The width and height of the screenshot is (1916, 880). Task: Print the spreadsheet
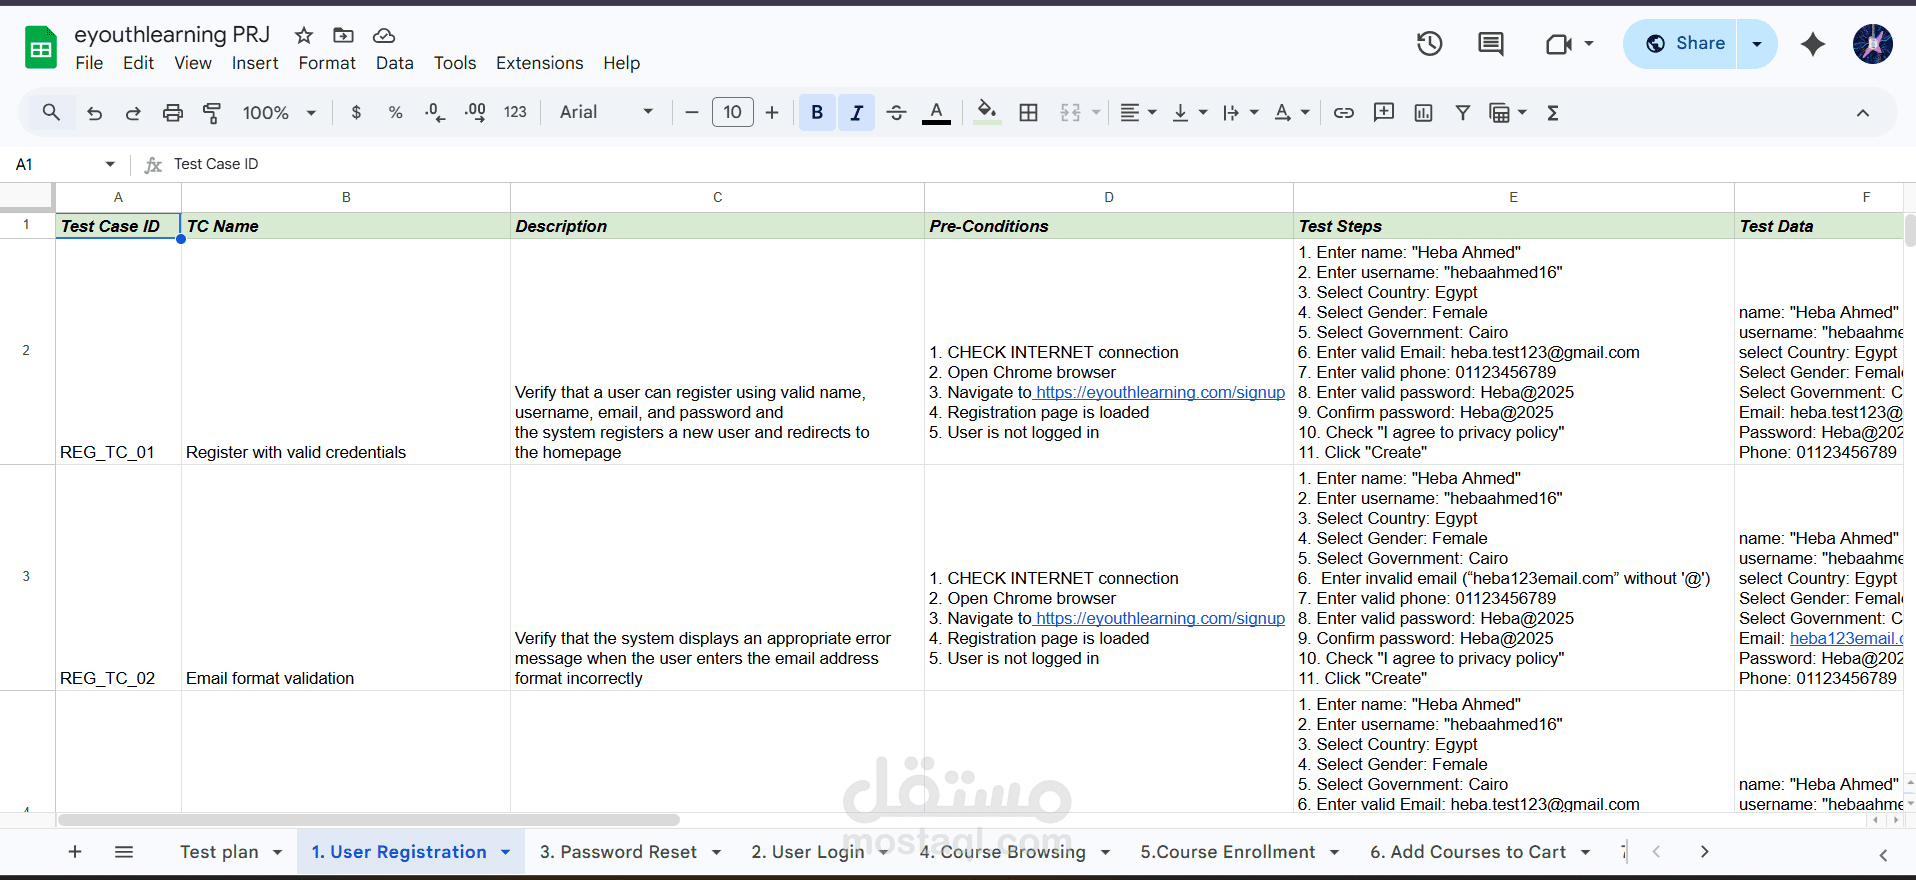(x=173, y=113)
